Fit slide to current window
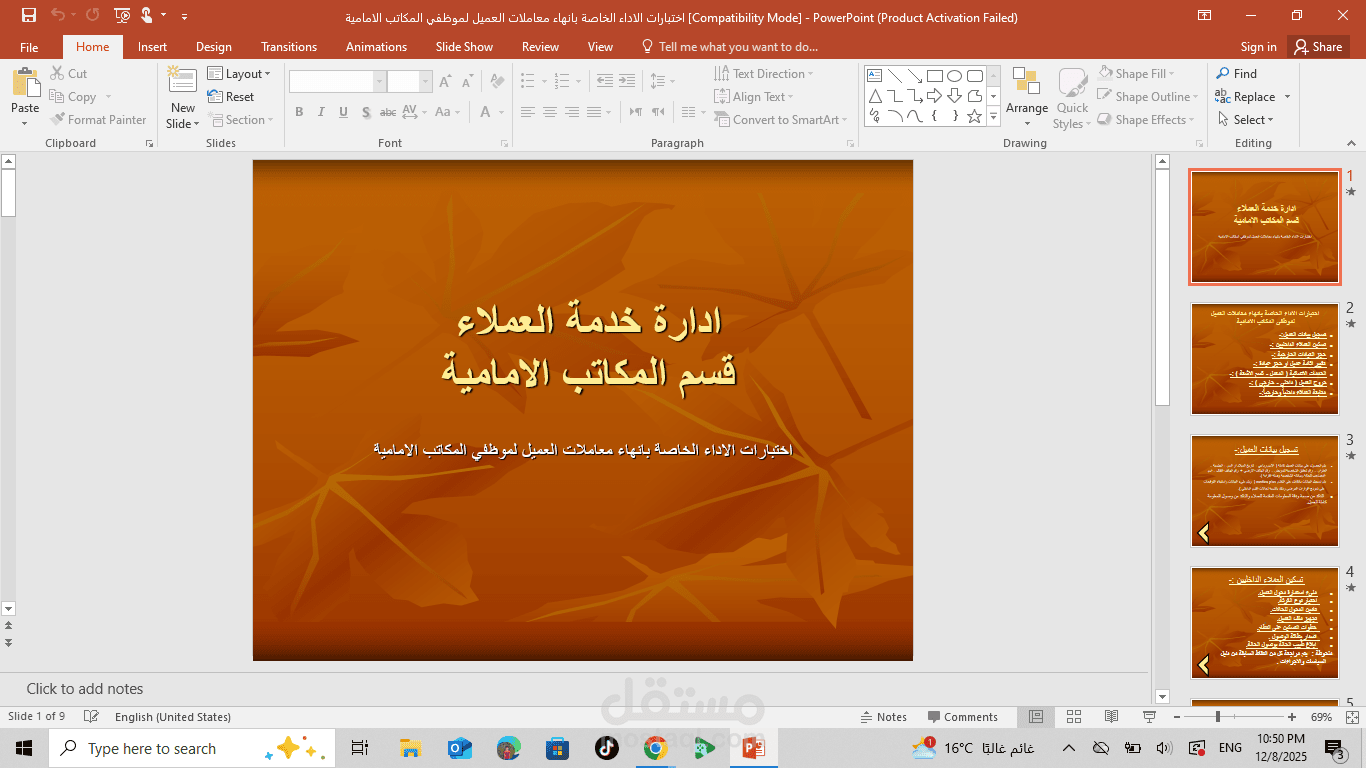 [1351, 717]
